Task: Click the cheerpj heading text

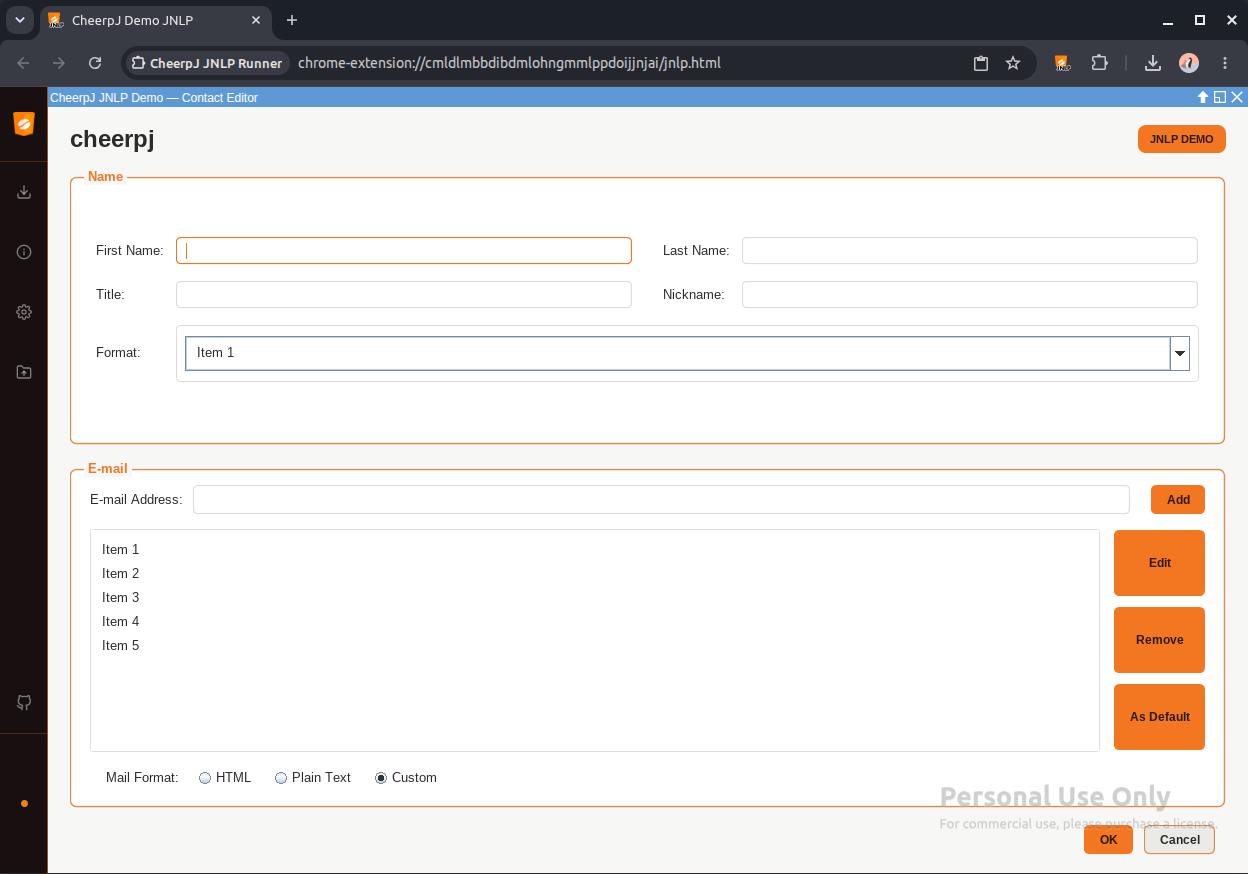Action: (112, 139)
